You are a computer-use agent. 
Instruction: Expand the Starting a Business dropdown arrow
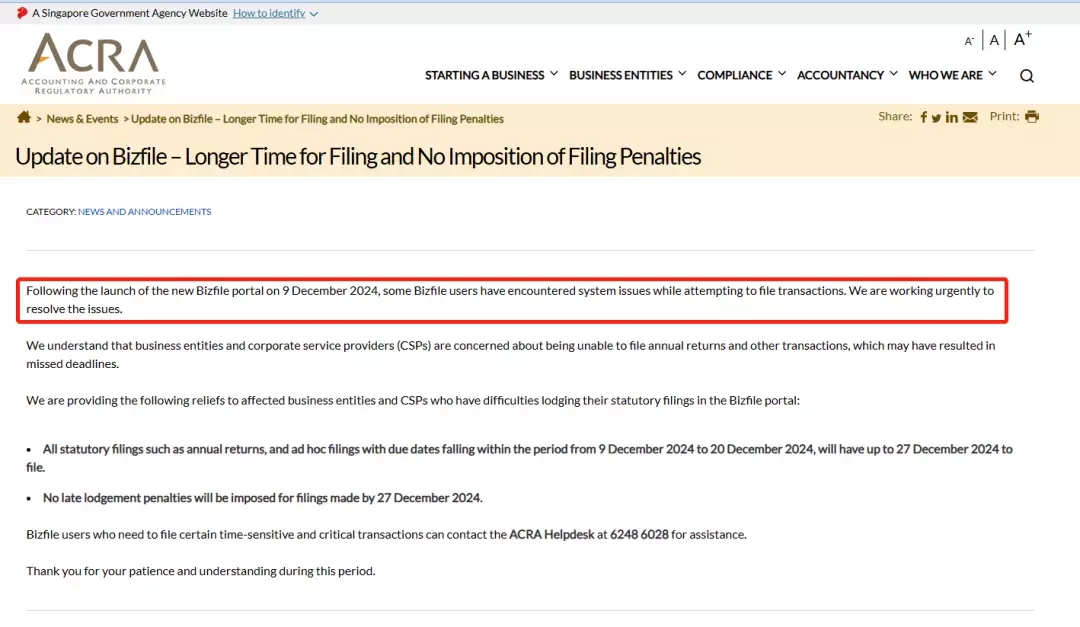tap(554, 74)
